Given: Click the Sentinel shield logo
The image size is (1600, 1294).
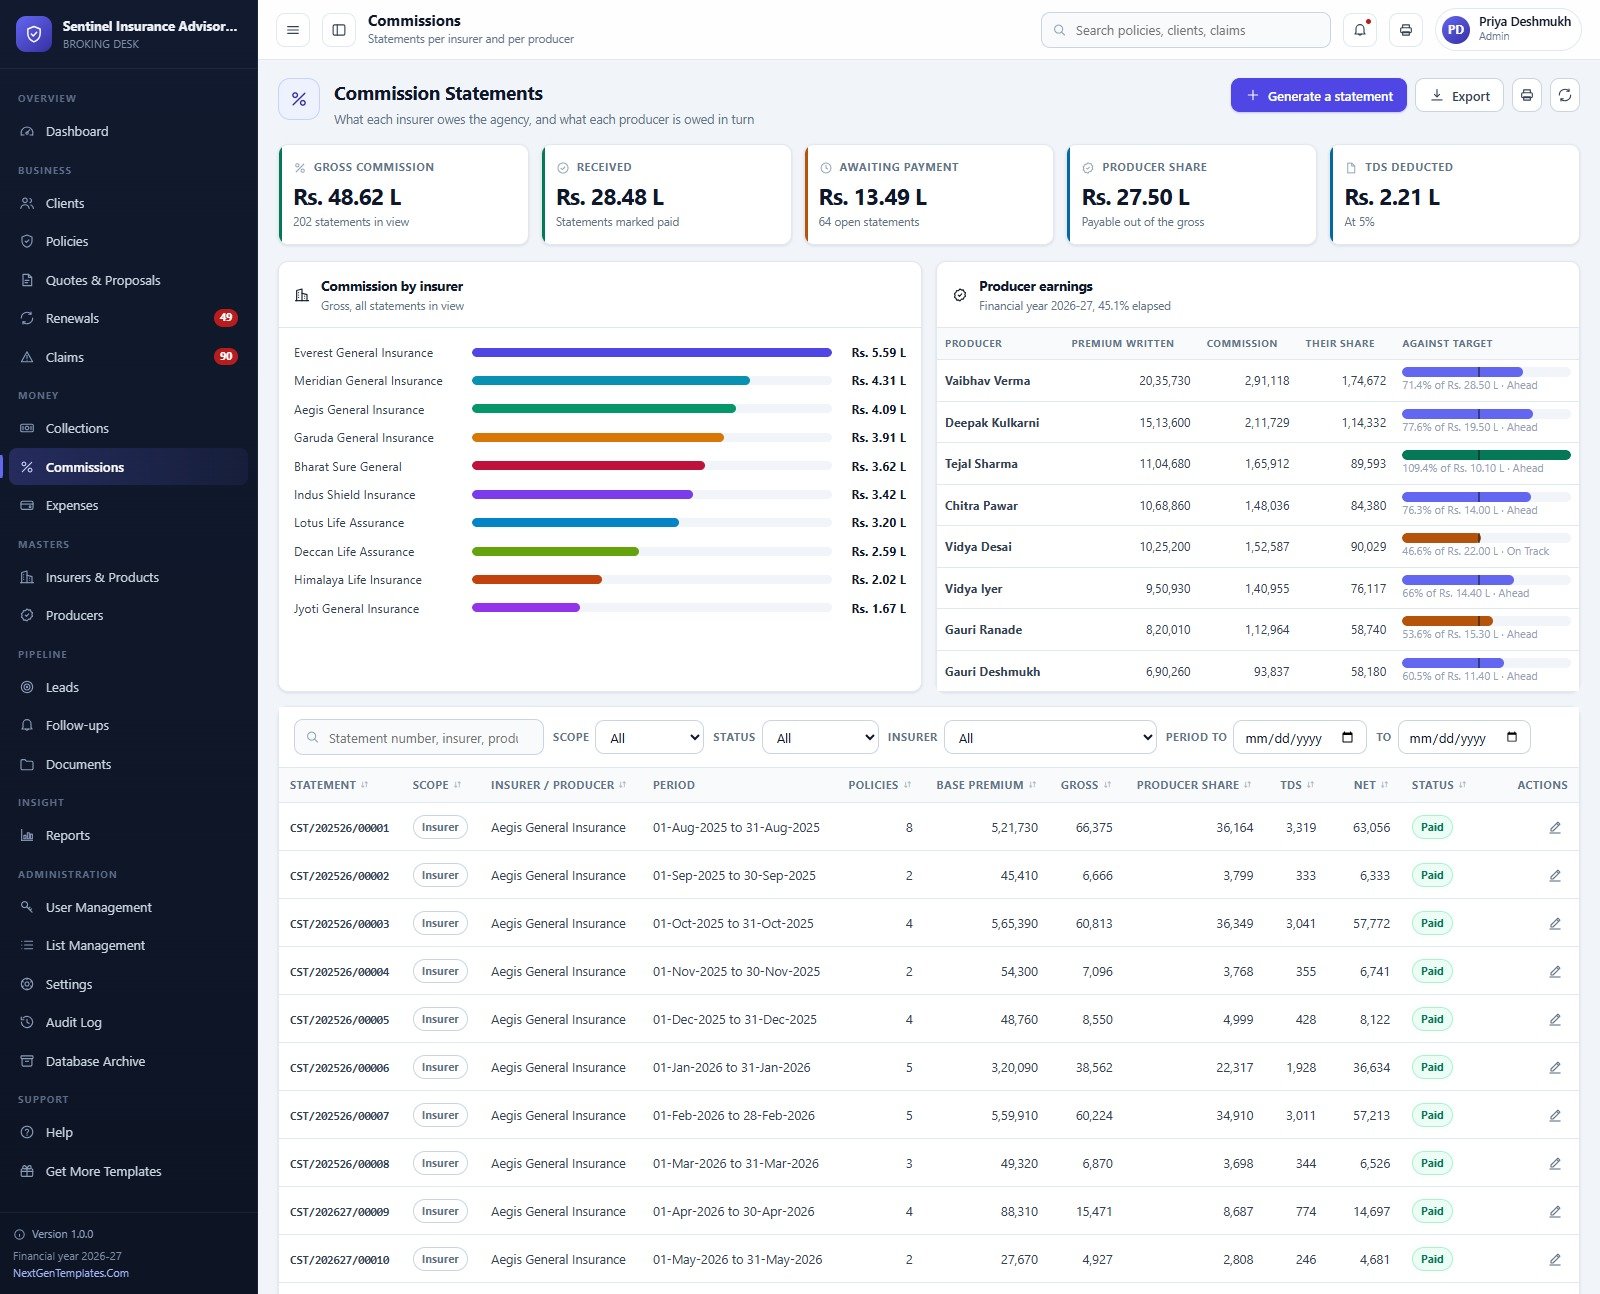Looking at the screenshot, I should (x=34, y=33).
